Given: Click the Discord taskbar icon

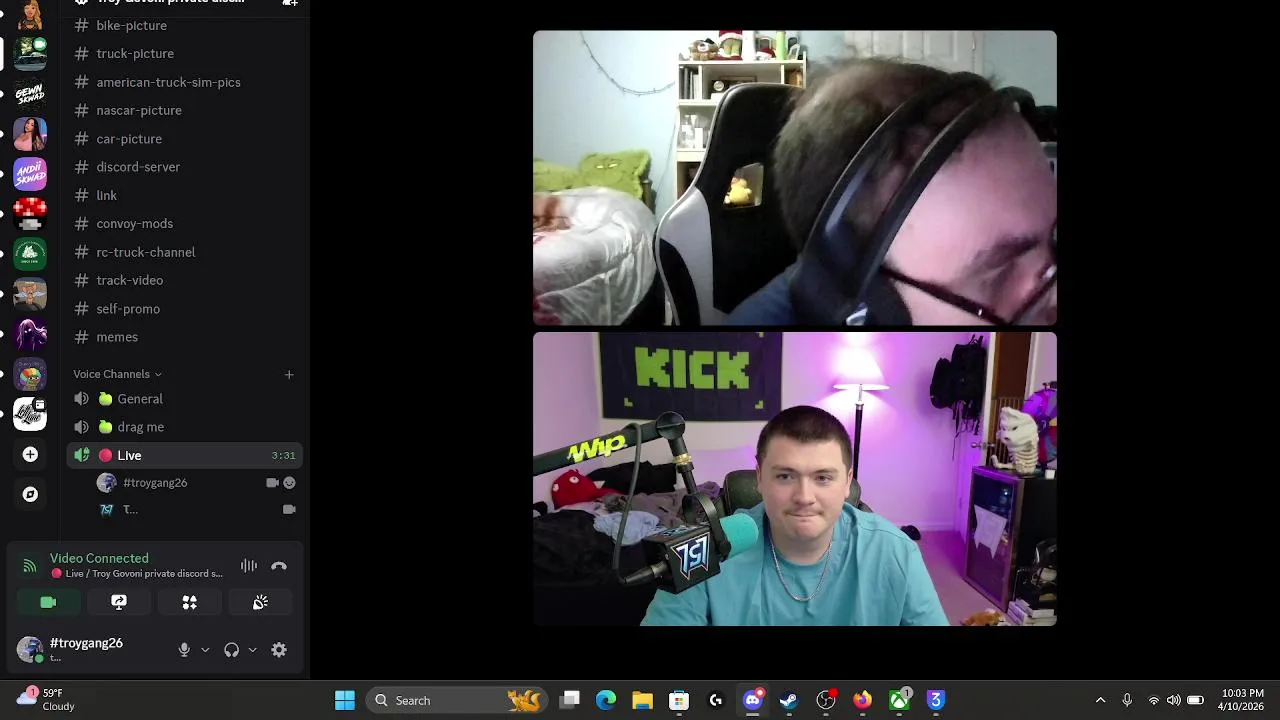Looking at the screenshot, I should pyautogui.click(x=753, y=700).
